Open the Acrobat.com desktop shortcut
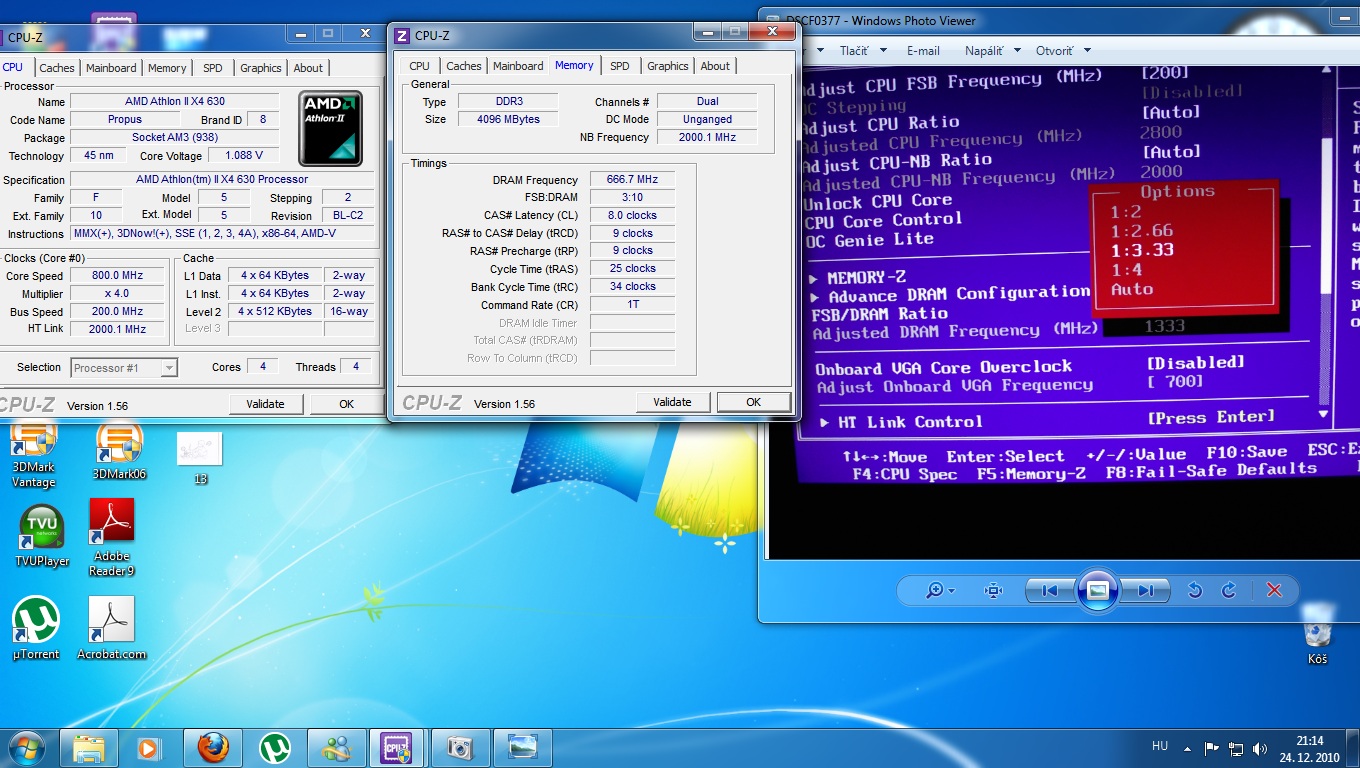1360x768 pixels. click(112, 628)
